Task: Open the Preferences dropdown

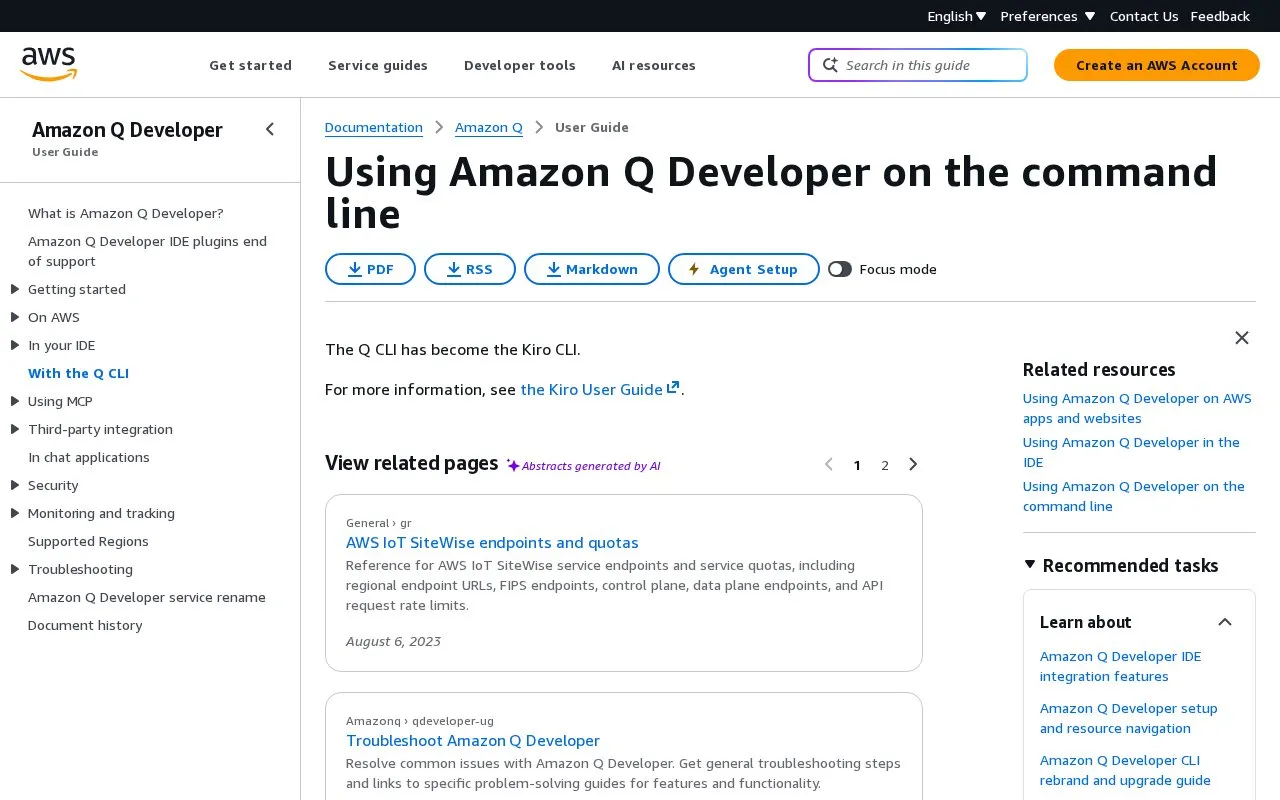Action: point(1048,16)
